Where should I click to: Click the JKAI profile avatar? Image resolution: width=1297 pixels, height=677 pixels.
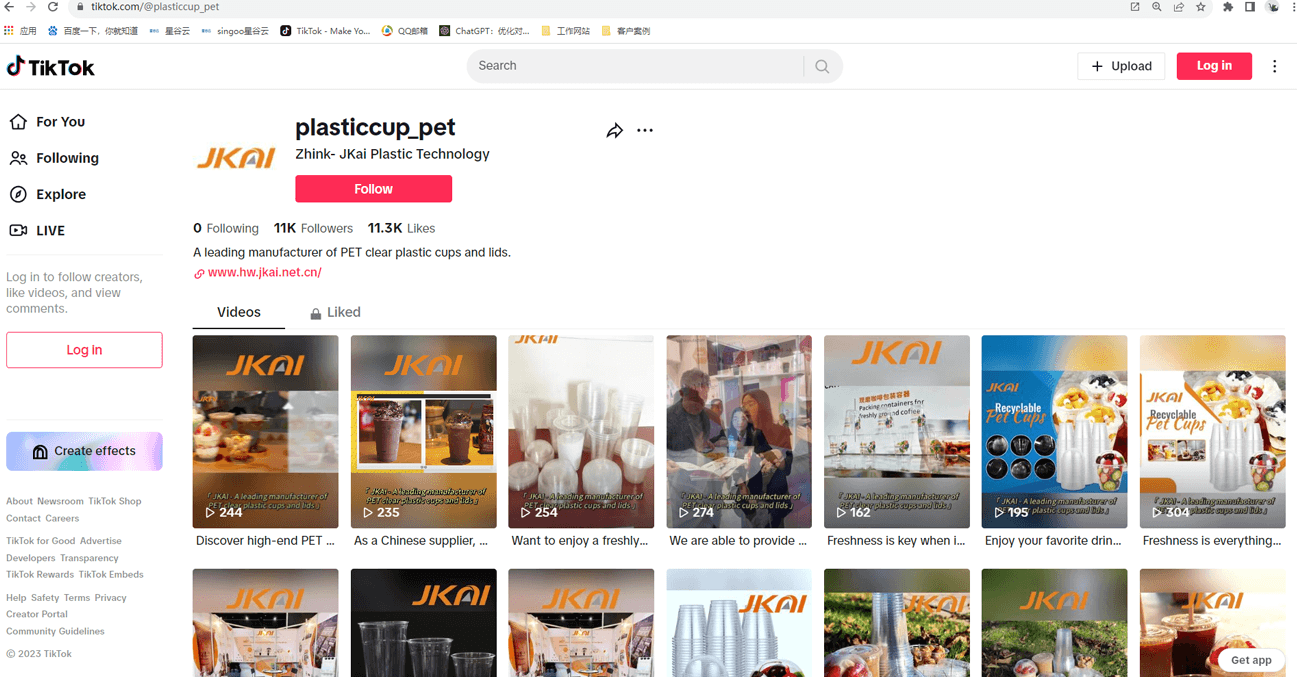(236, 158)
